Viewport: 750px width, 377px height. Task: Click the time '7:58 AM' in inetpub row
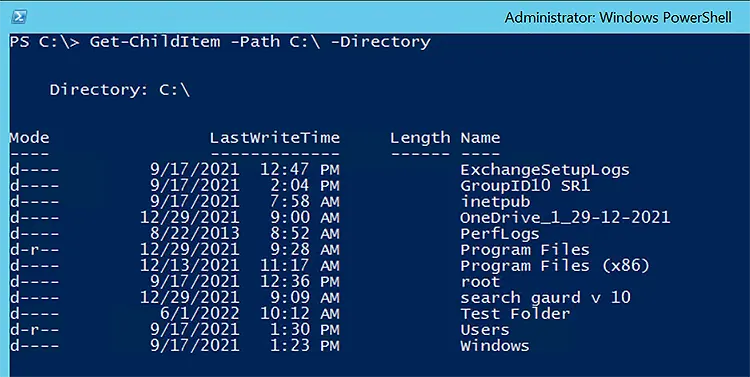pyautogui.click(x=305, y=202)
